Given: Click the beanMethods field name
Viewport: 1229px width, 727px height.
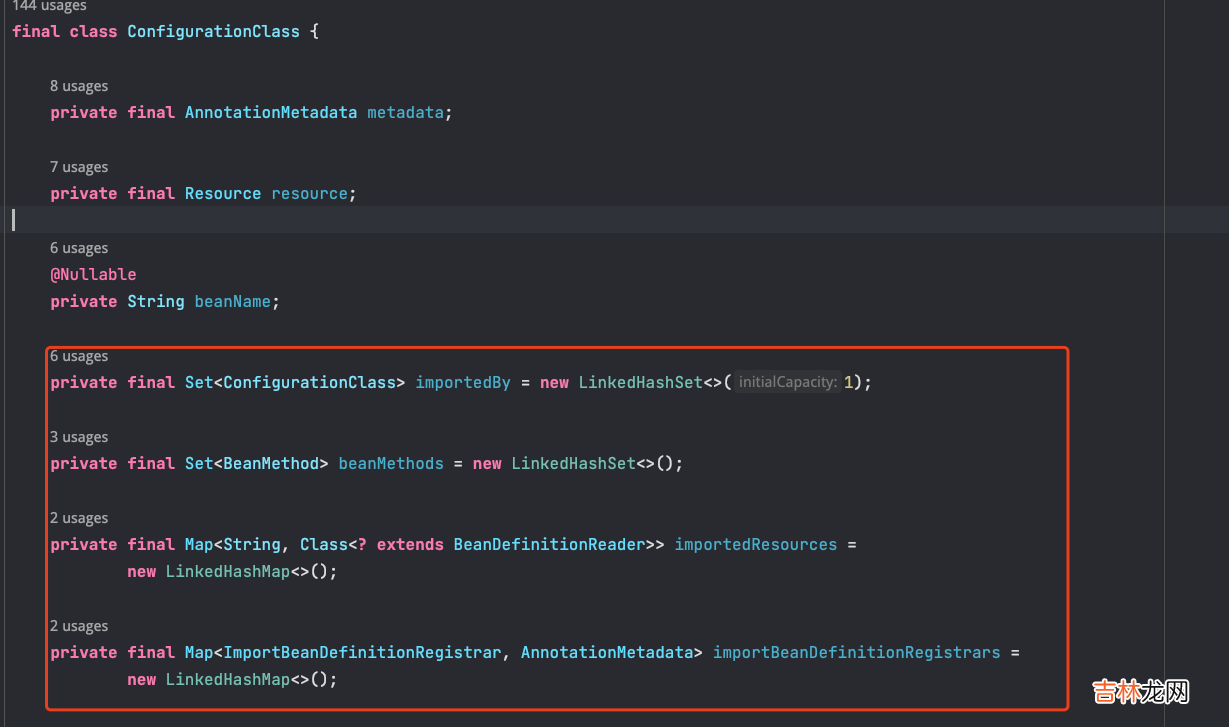Looking at the screenshot, I should 391,463.
